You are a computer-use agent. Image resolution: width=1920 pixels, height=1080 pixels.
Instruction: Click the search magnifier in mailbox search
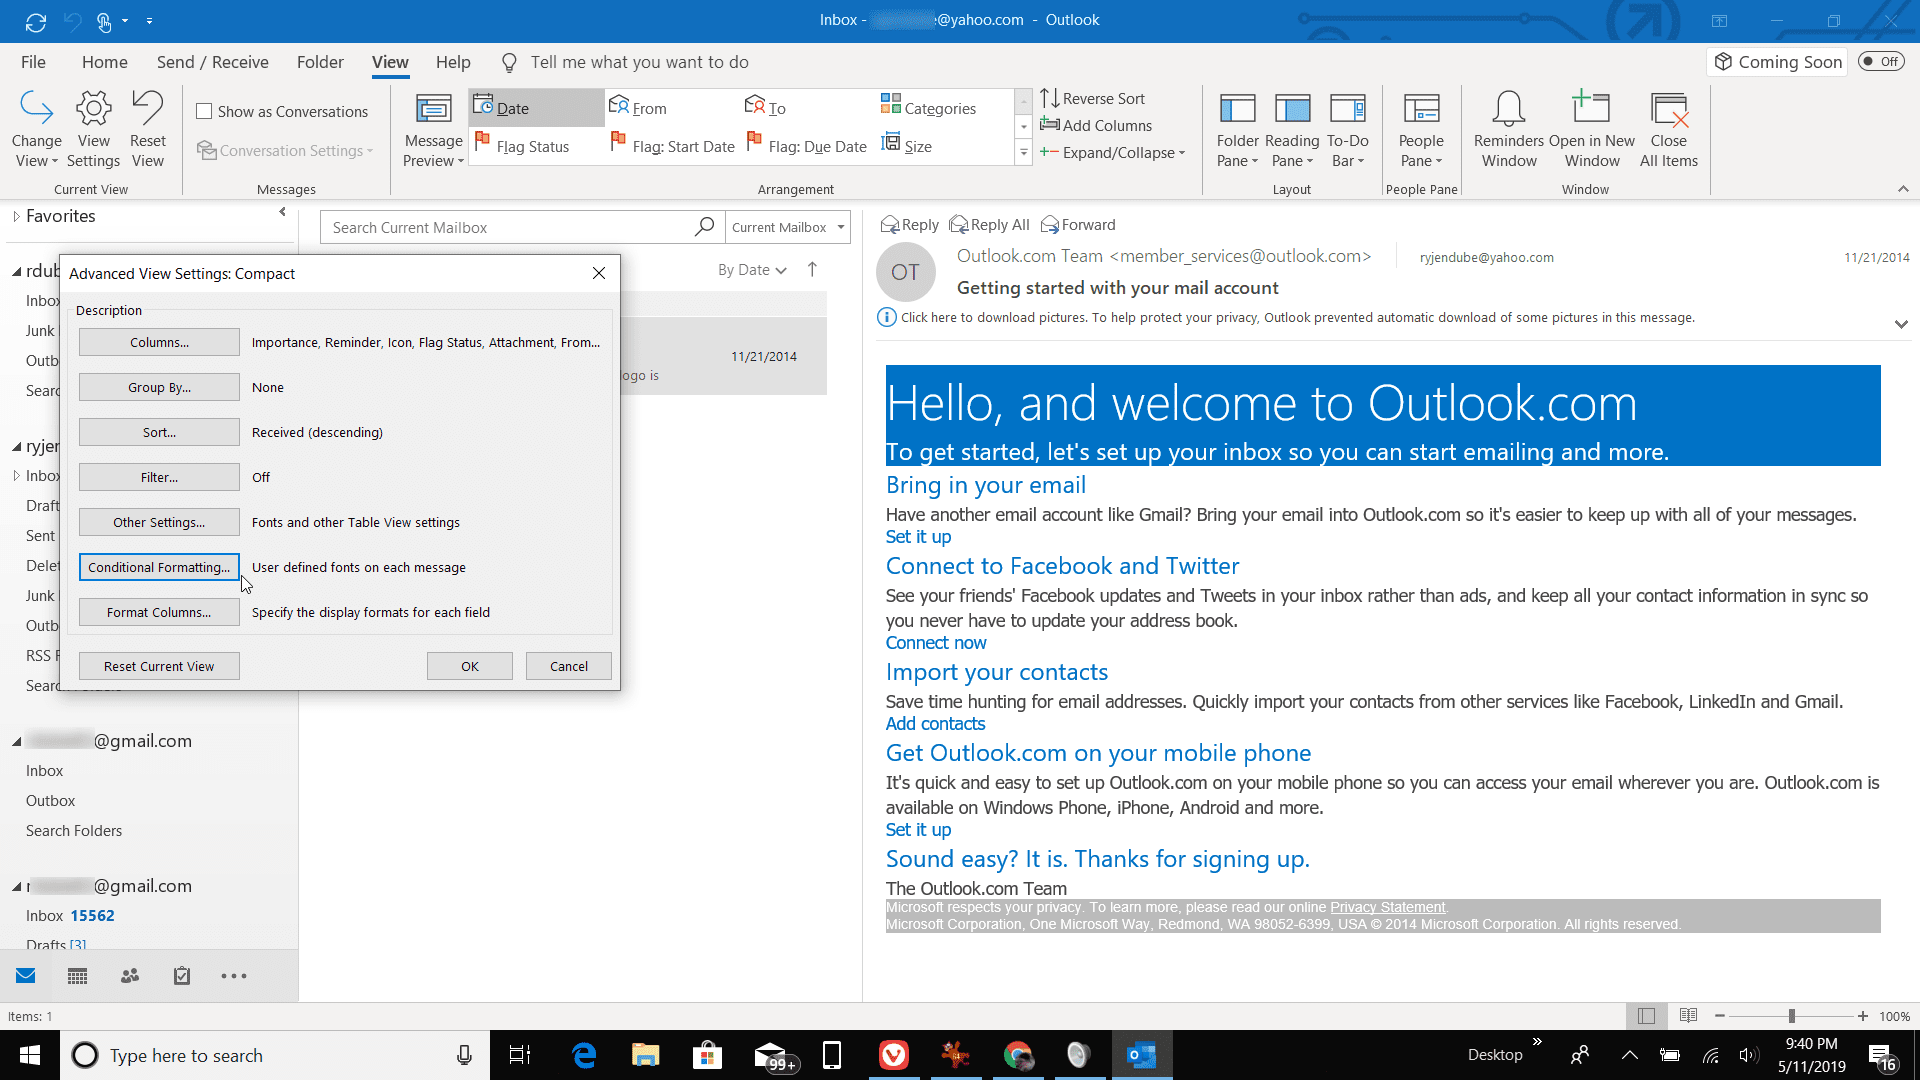[x=705, y=226]
